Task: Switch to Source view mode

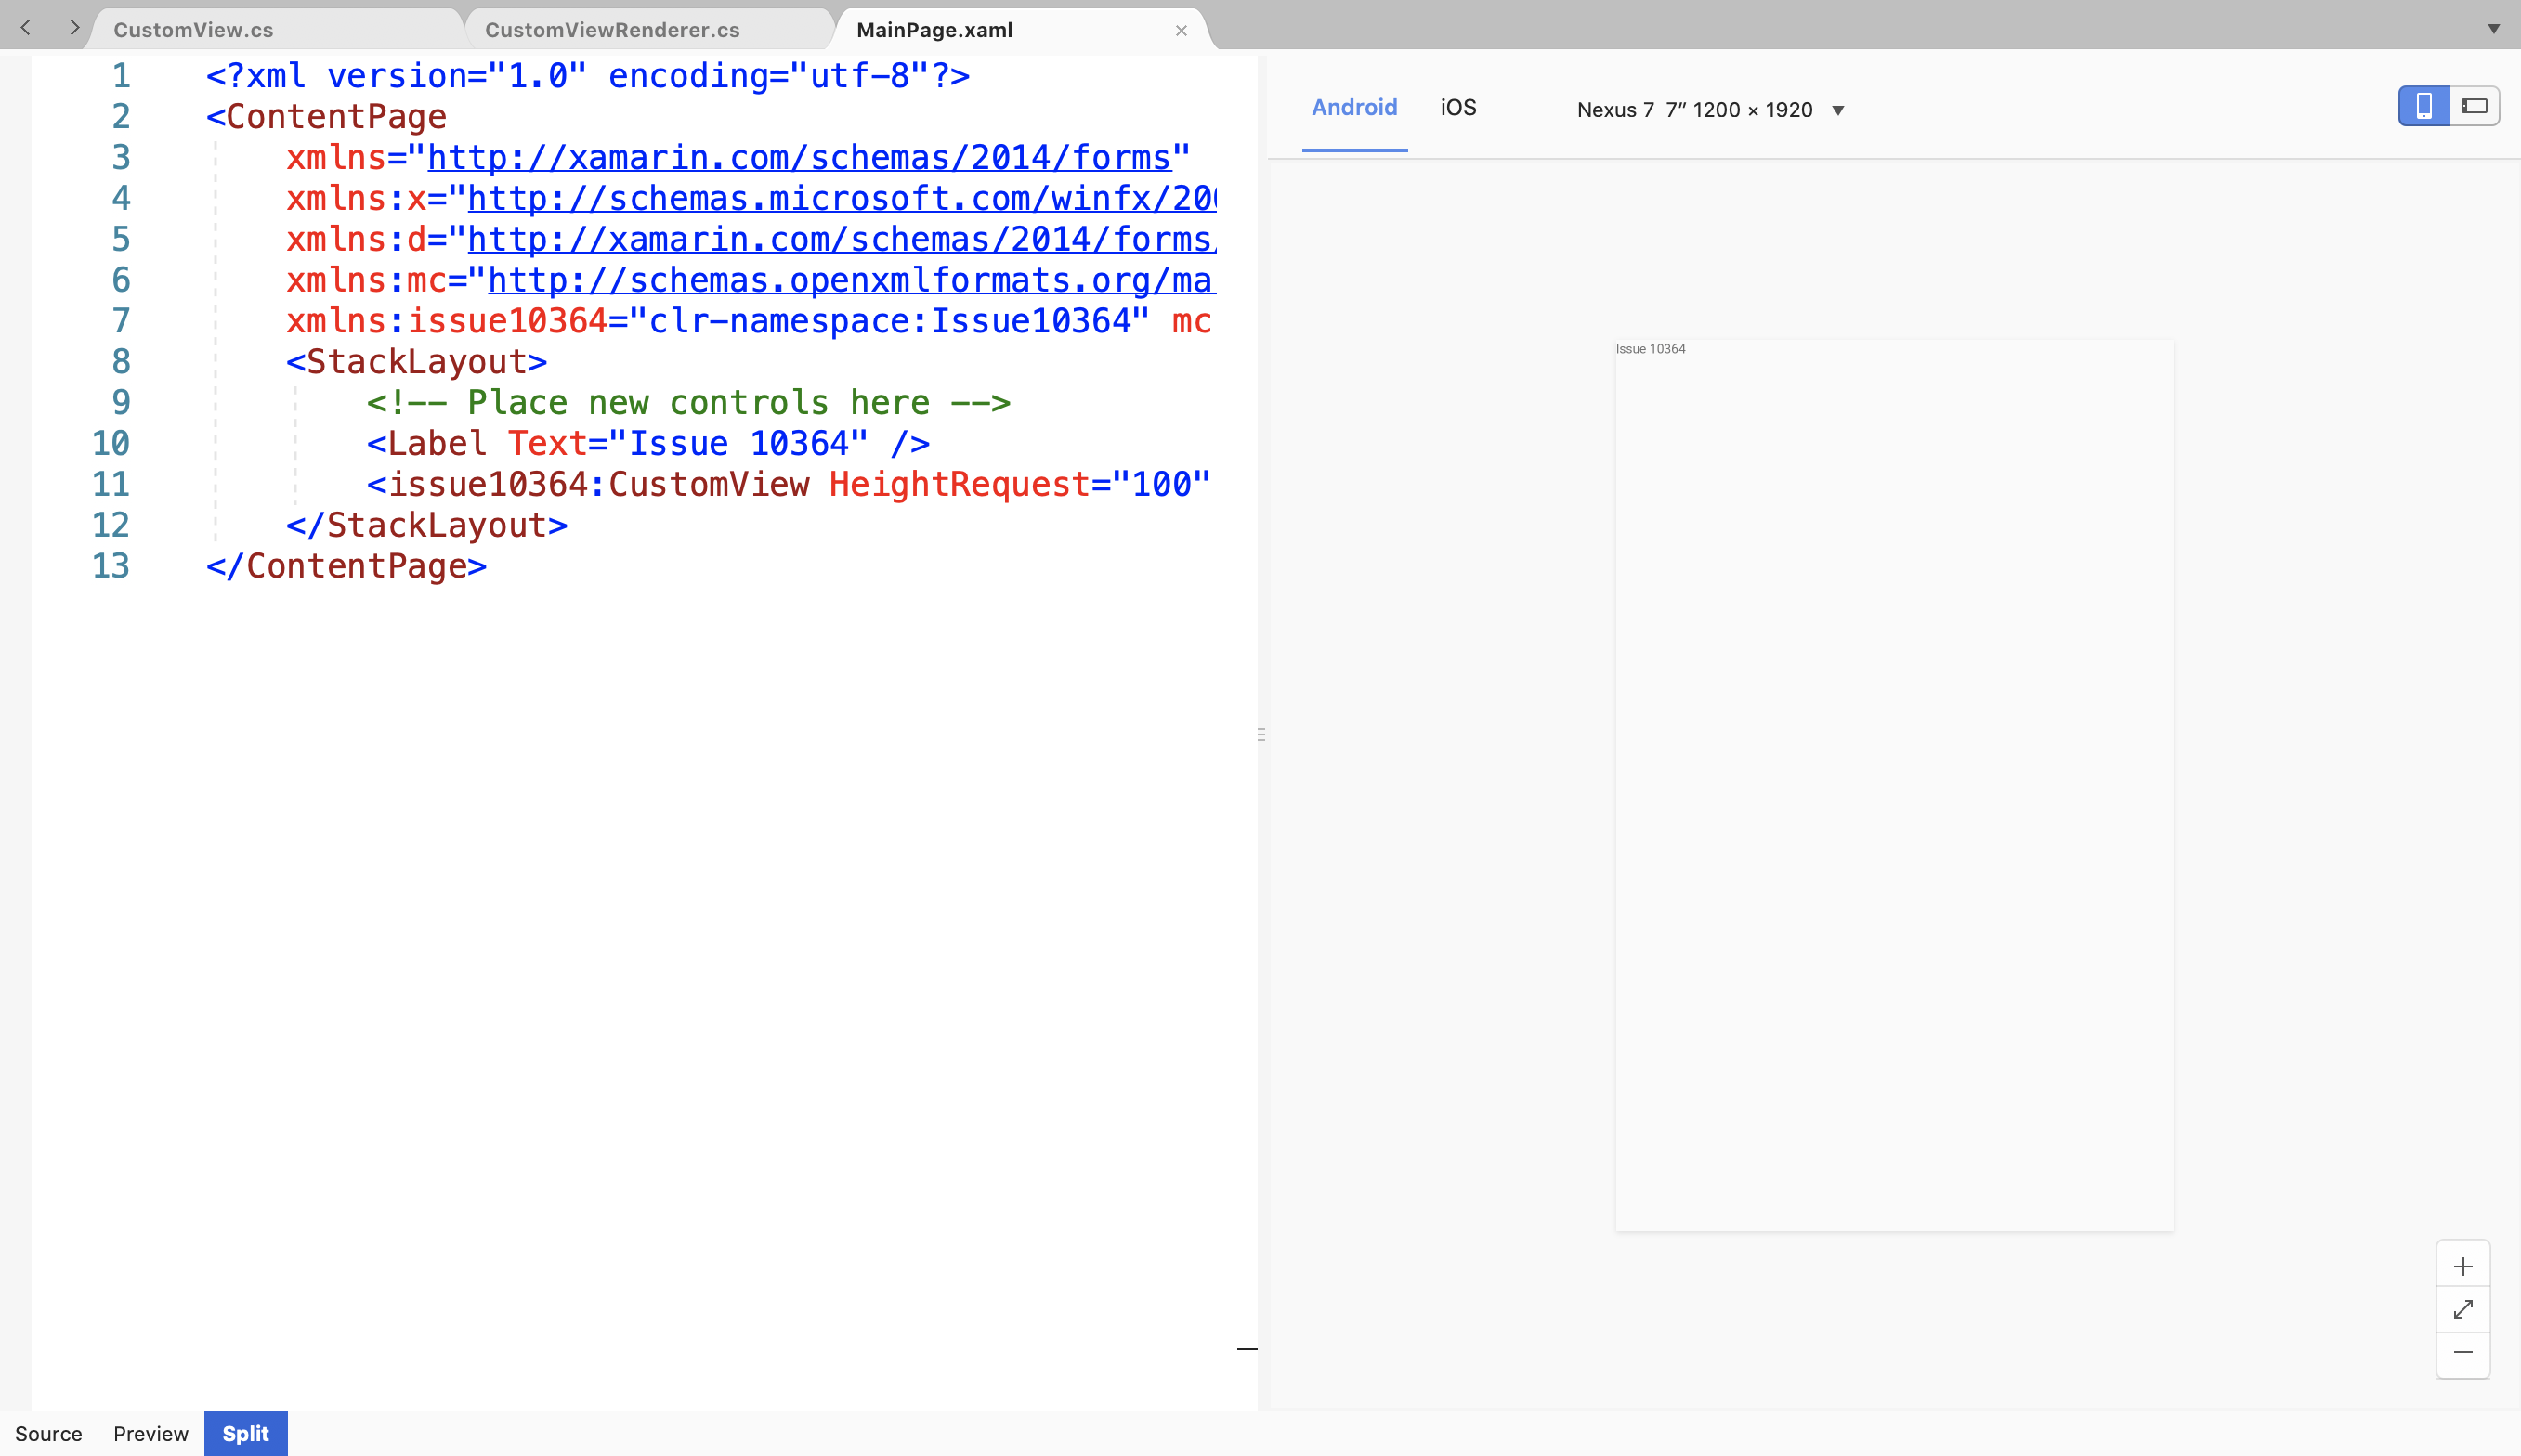Action: tap(50, 1433)
